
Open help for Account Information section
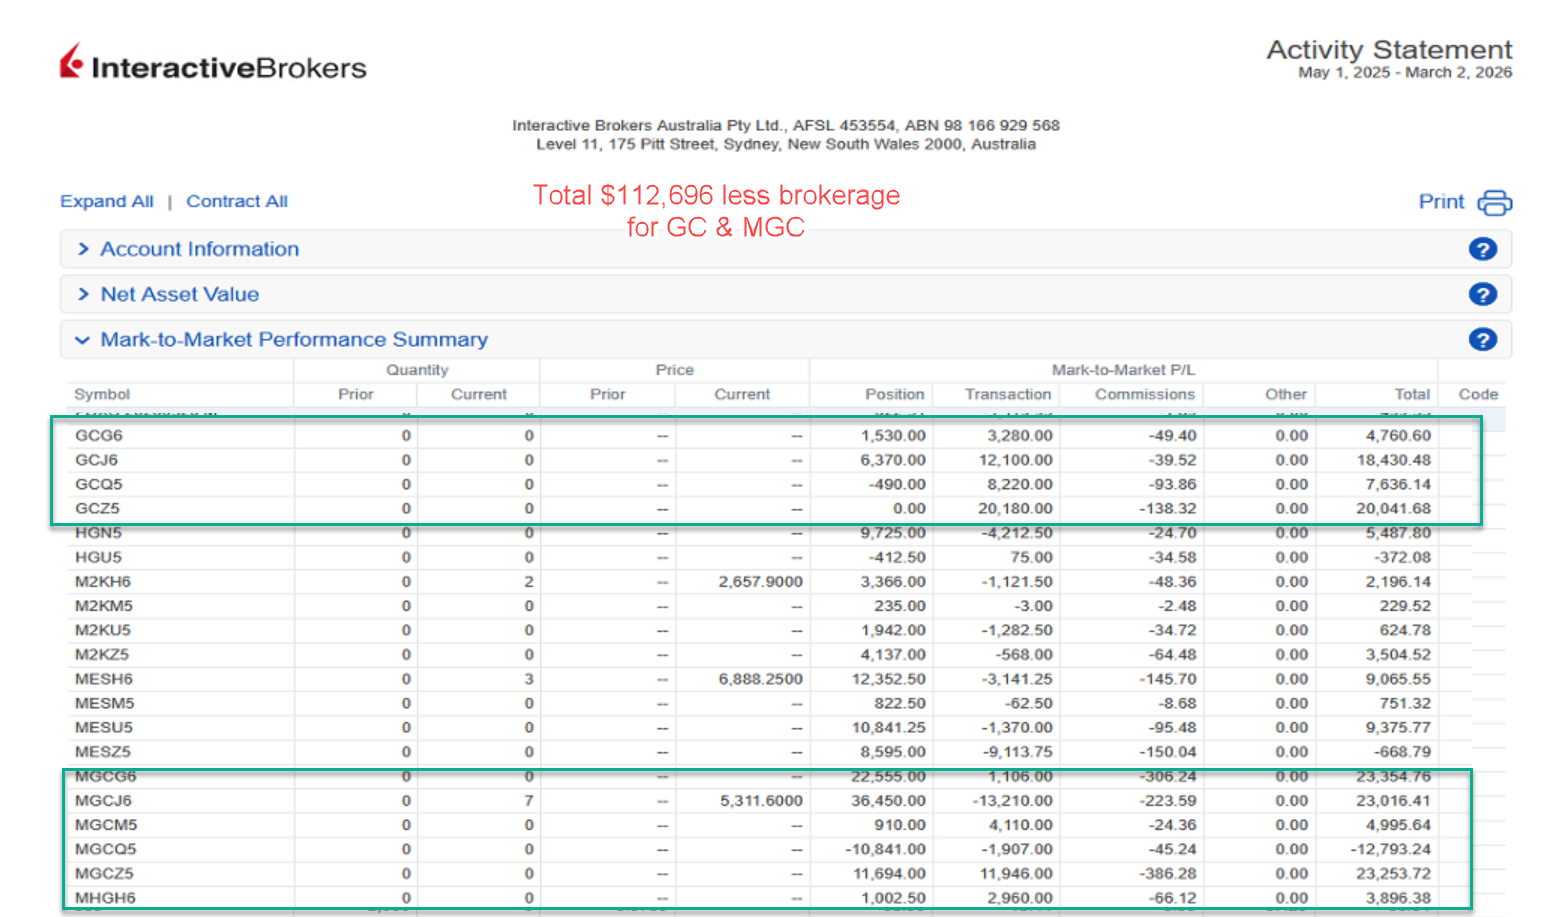(1482, 249)
